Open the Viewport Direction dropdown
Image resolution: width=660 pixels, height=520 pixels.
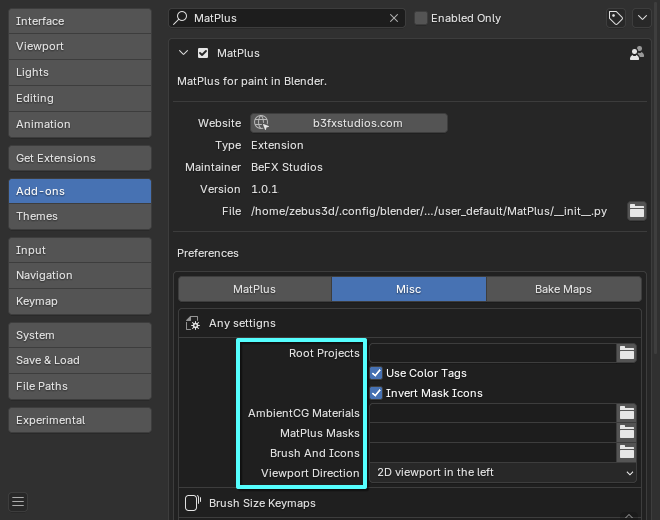[x=505, y=472]
